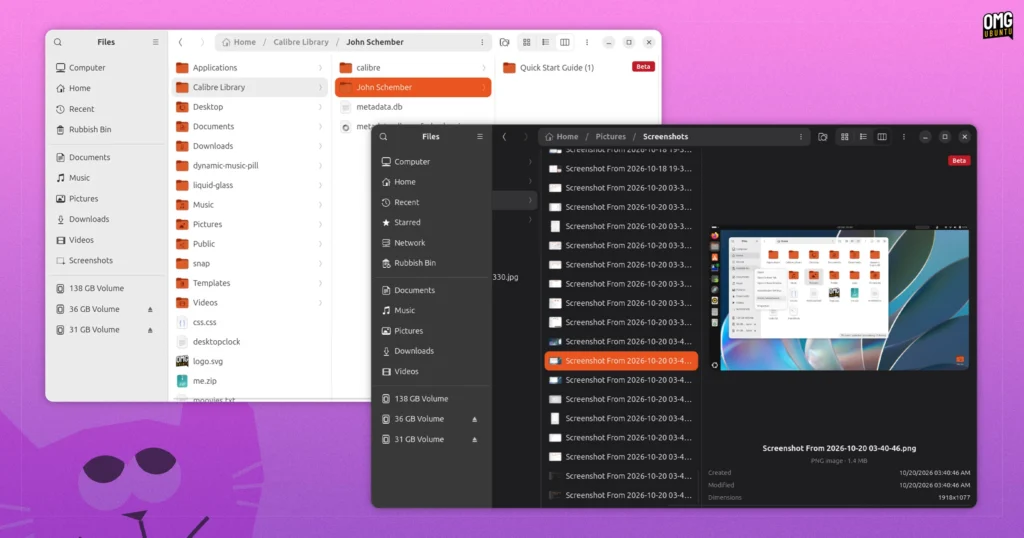This screenshot has width=1024, height=538.
Task: Click the Beta badge in the light window
Action: [x=643, y=67]
